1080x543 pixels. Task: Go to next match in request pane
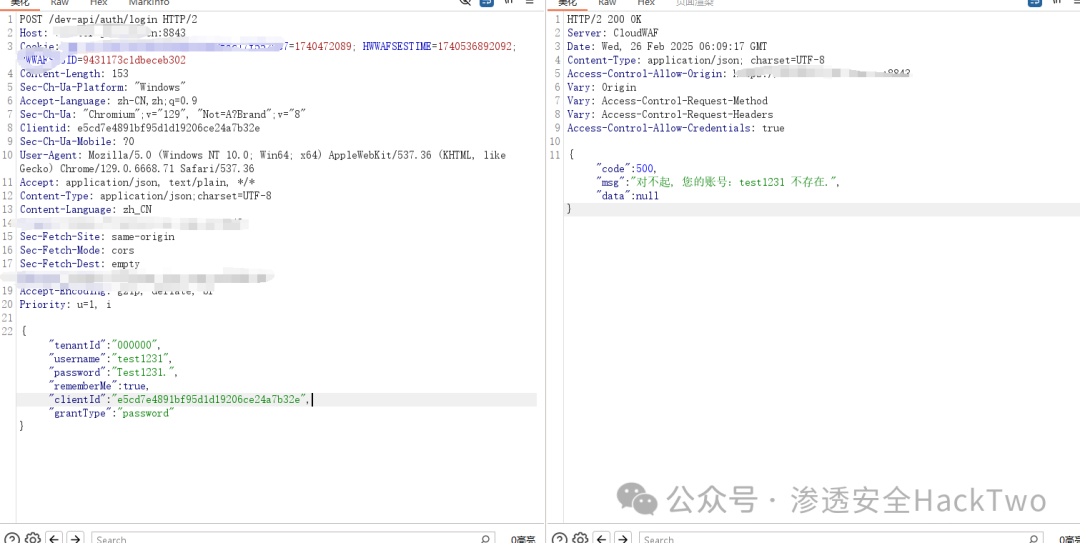[76, 538]
